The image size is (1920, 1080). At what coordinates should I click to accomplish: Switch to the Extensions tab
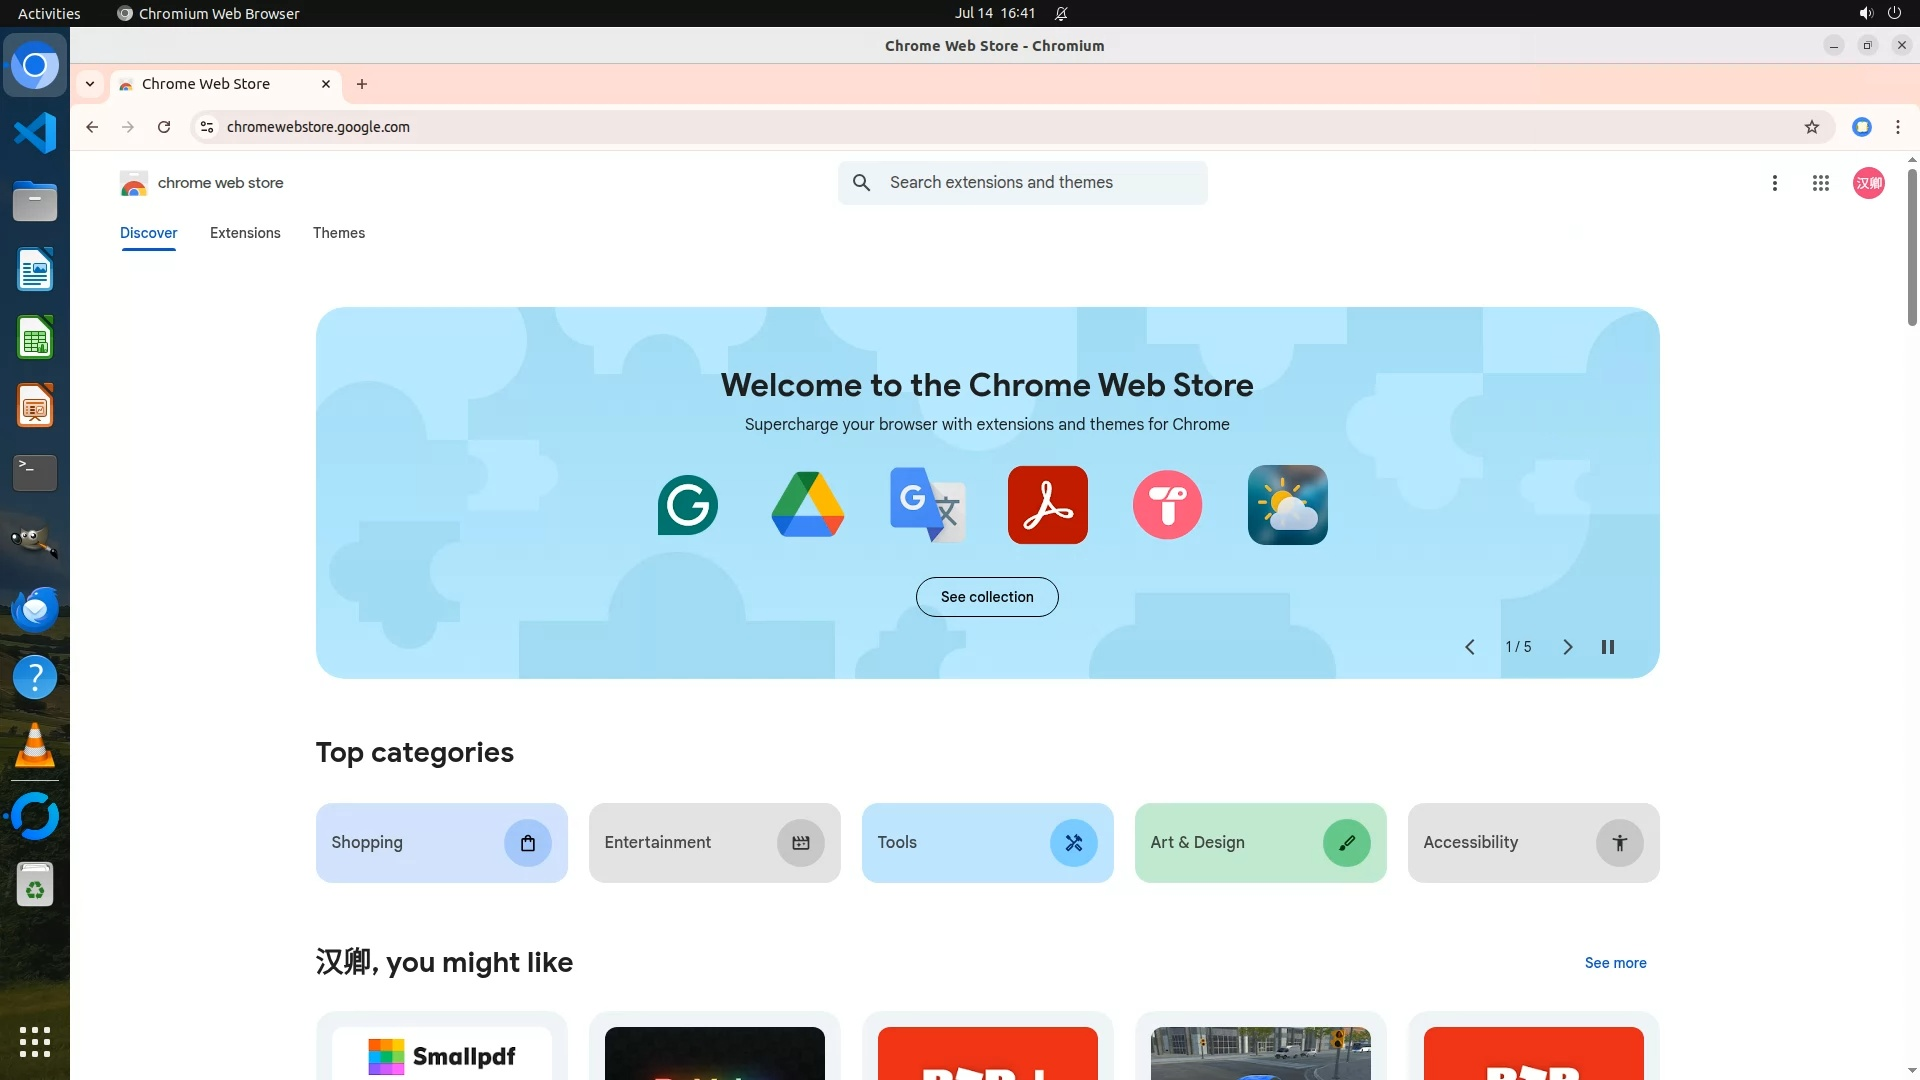[245, 233]
